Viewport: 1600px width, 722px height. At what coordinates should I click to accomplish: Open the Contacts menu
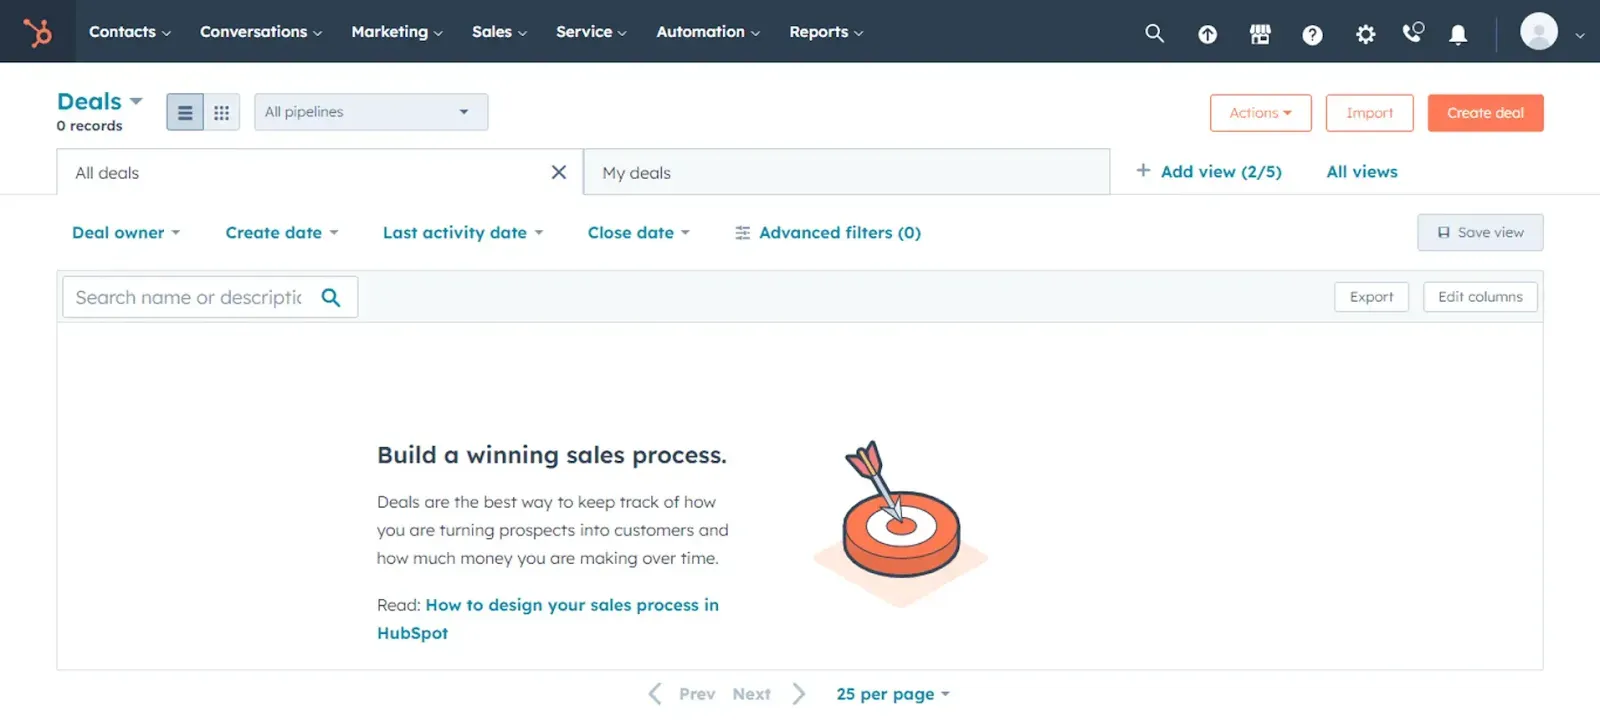coord(130,32)
